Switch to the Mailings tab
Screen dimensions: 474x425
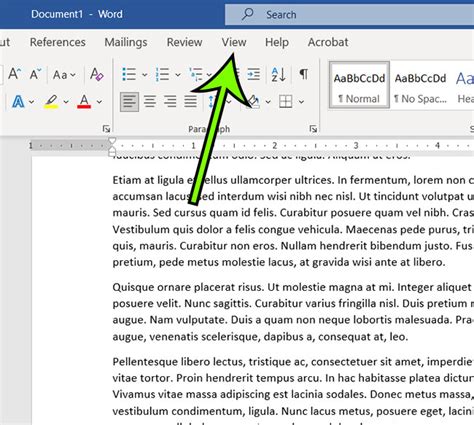tap(126, 42)
